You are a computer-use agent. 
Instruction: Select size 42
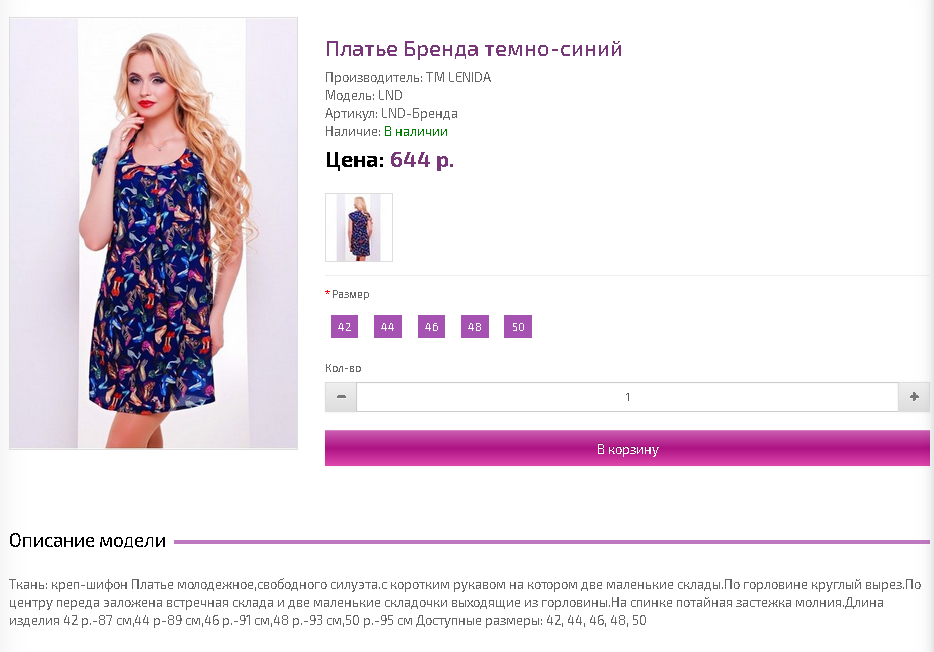(x=344, y=326)
